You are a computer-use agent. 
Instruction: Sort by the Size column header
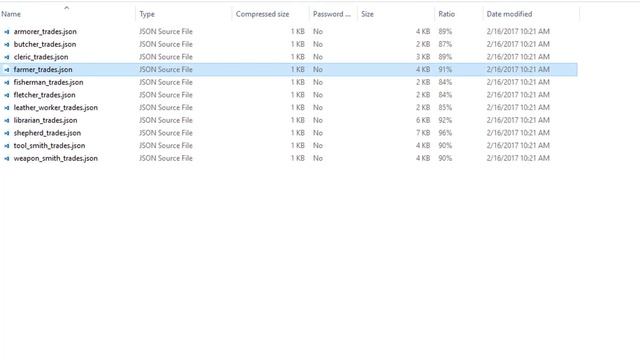point(367,14)
